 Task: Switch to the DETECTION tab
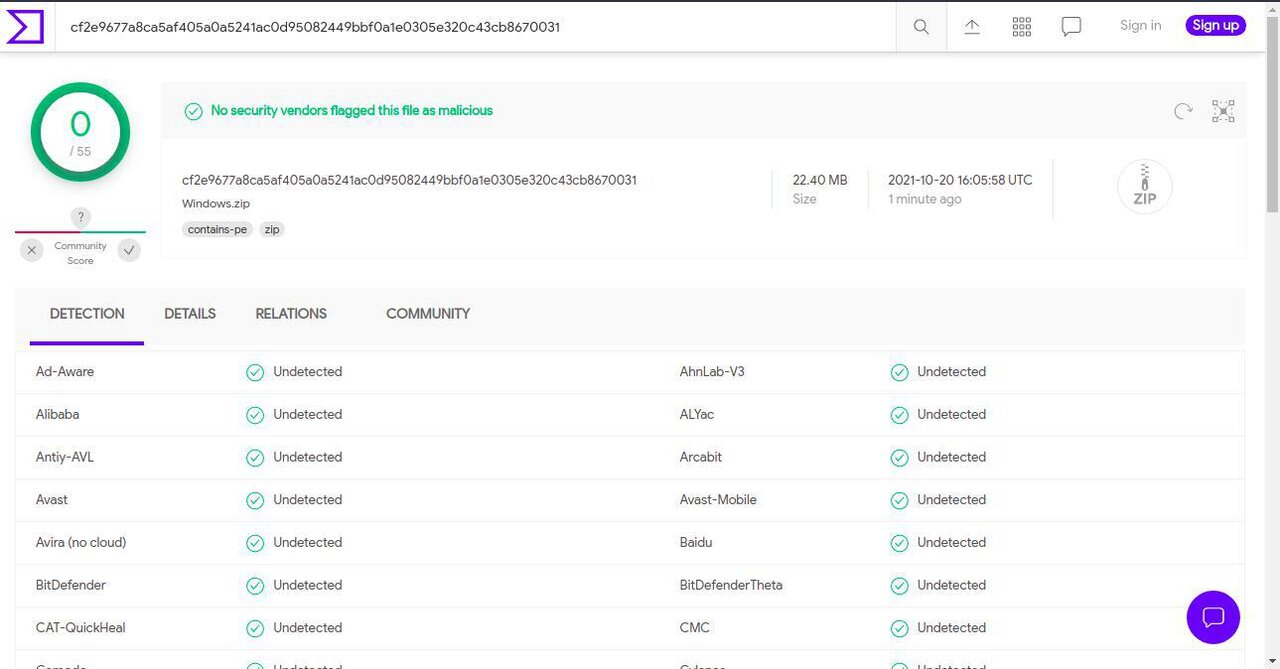point(87,314)
